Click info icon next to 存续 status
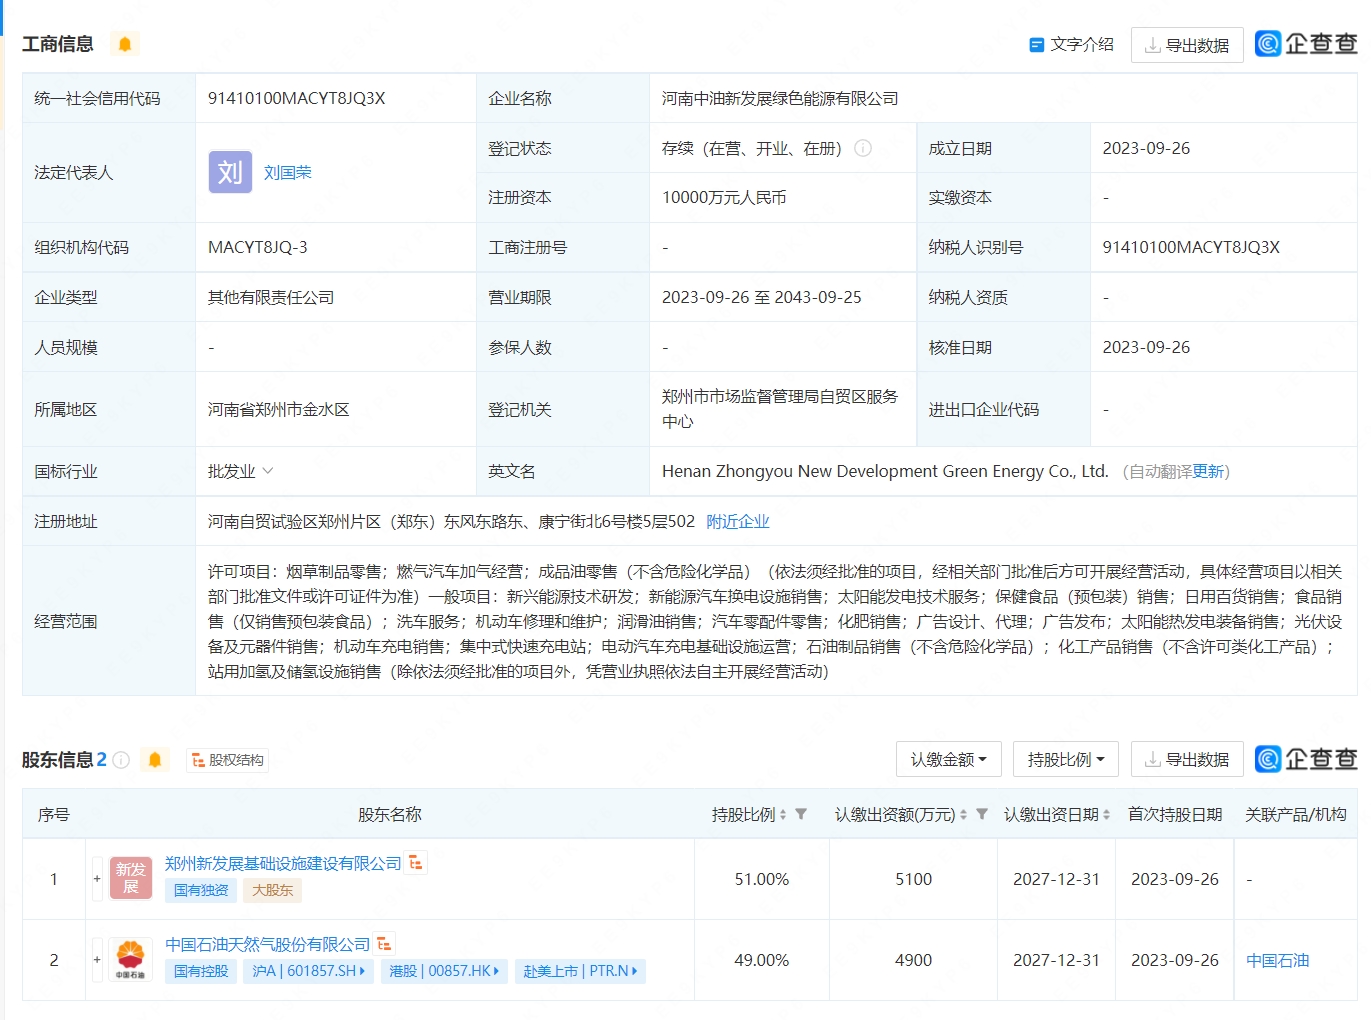 863,148
